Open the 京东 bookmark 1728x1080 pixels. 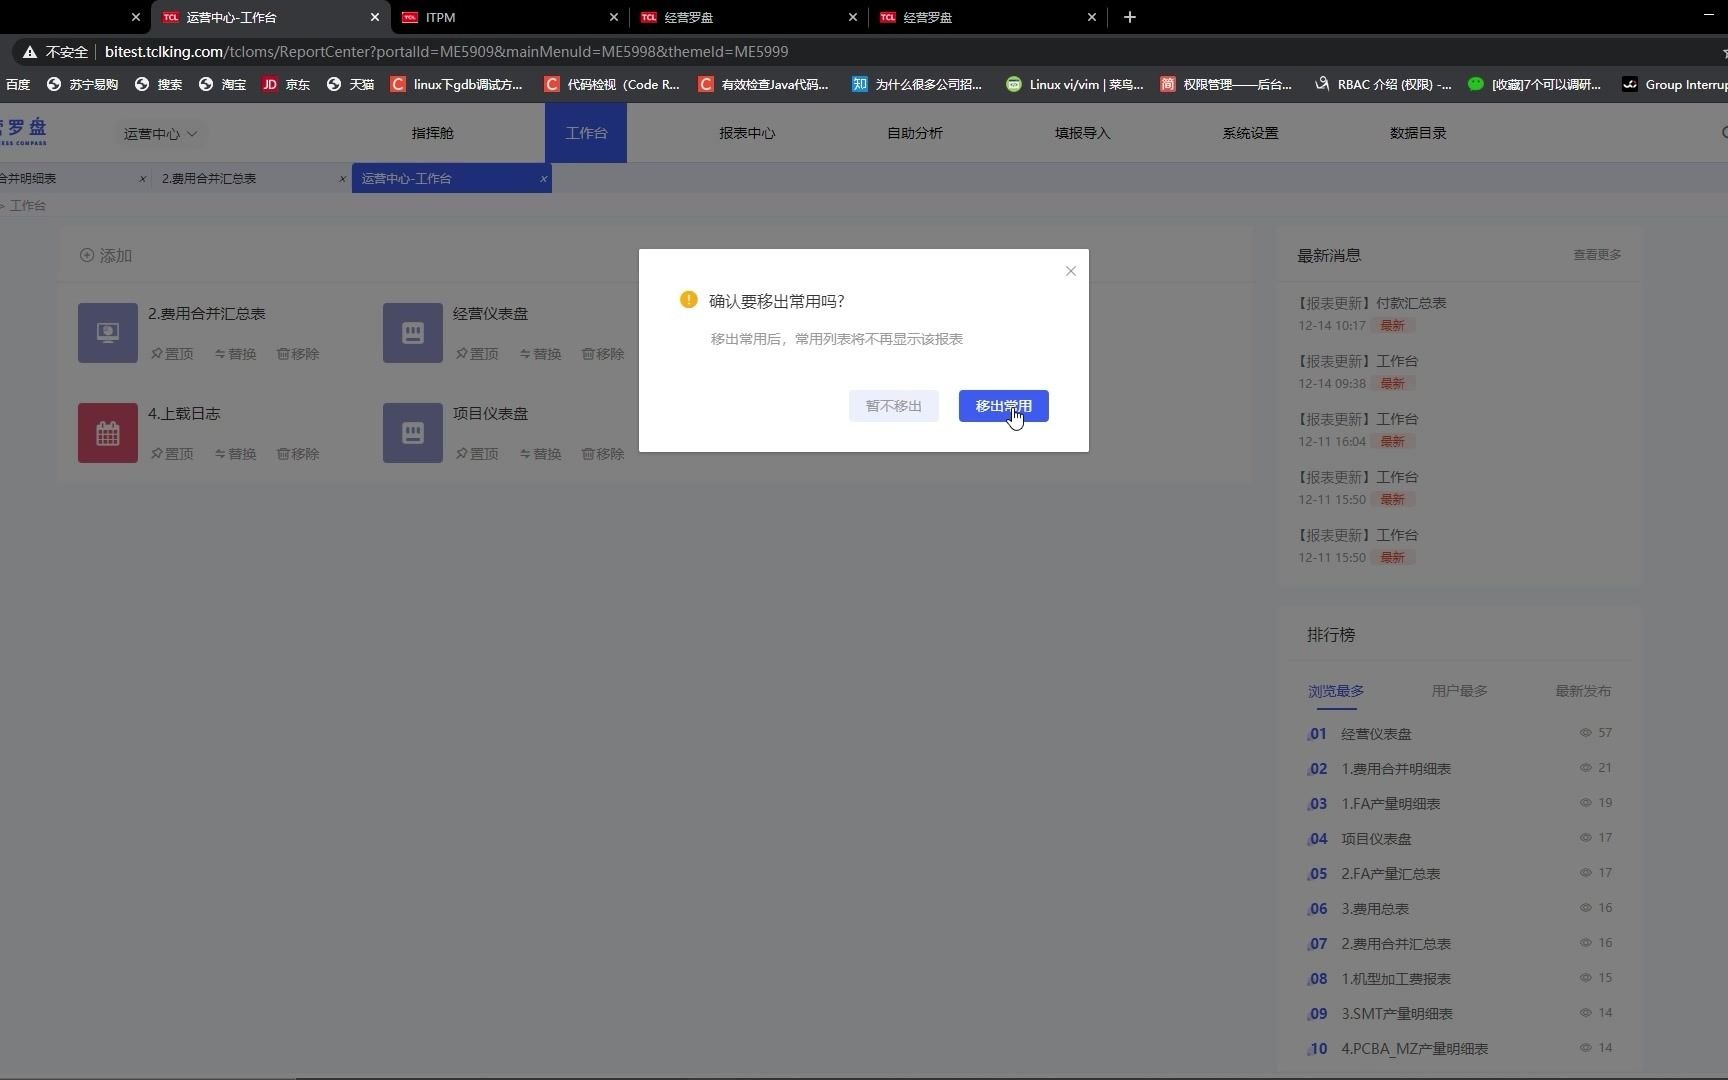pyautogui.click(x=286, y=85)
